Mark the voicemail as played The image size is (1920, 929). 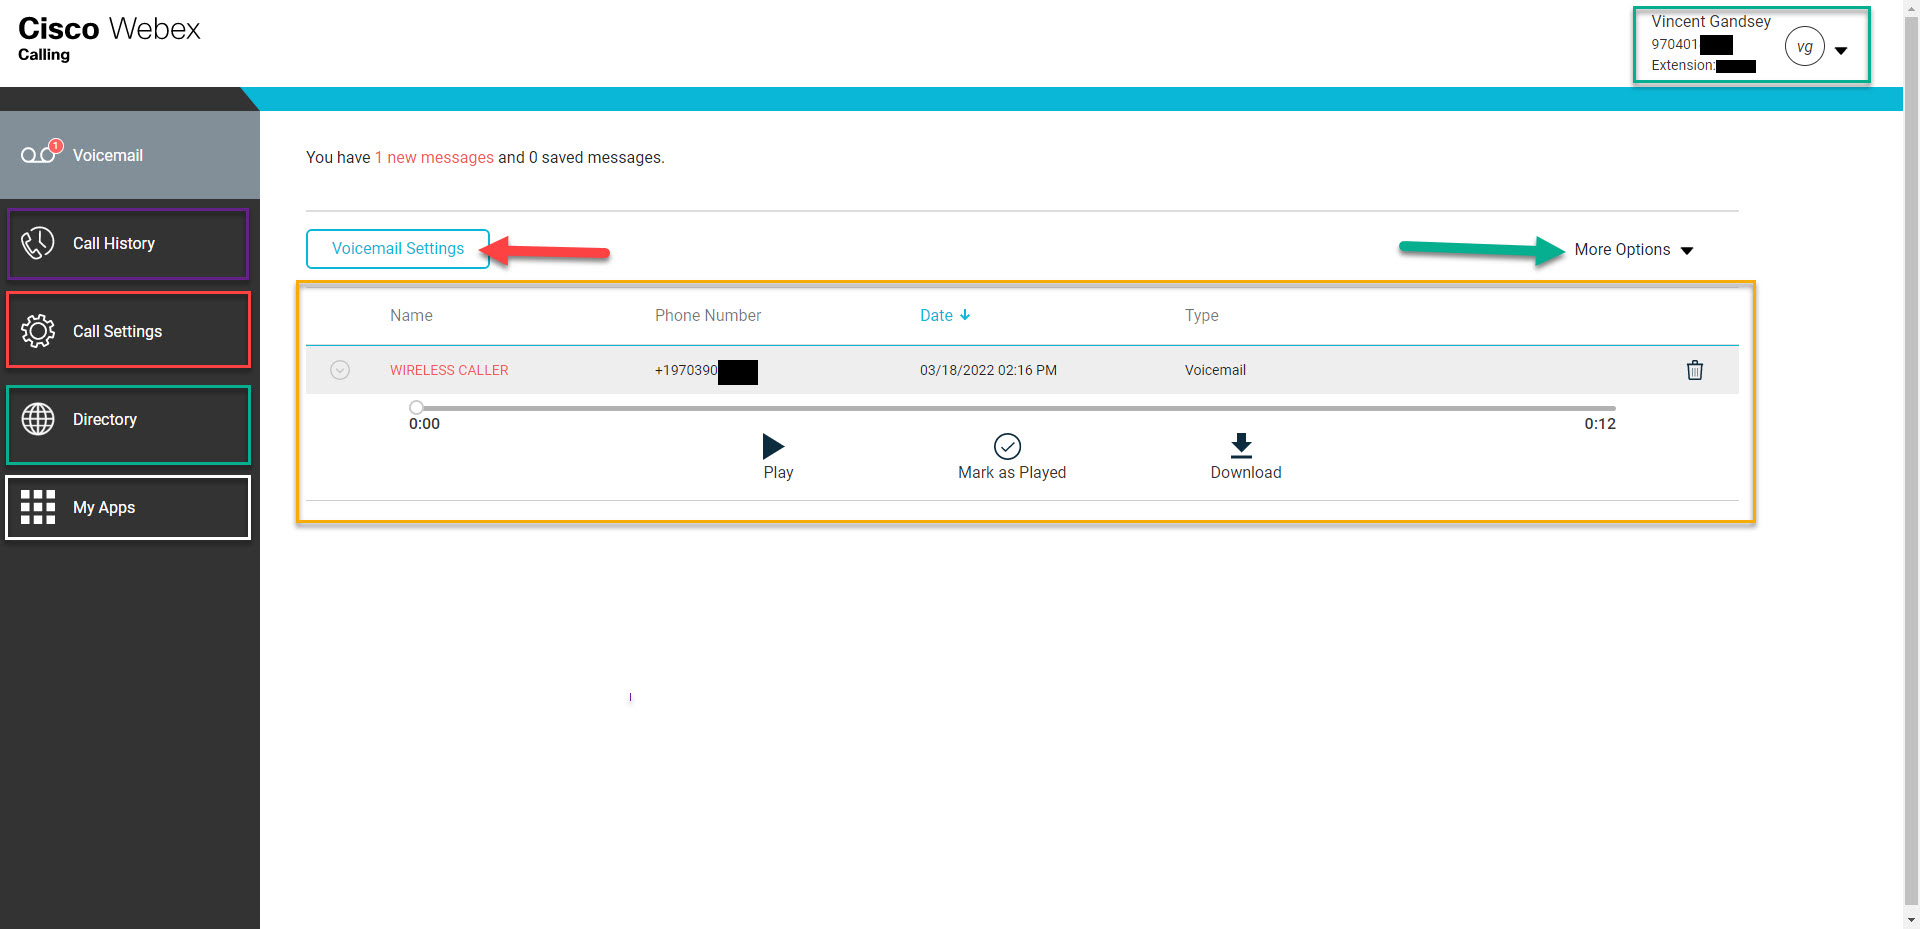tap(1011, 457)
